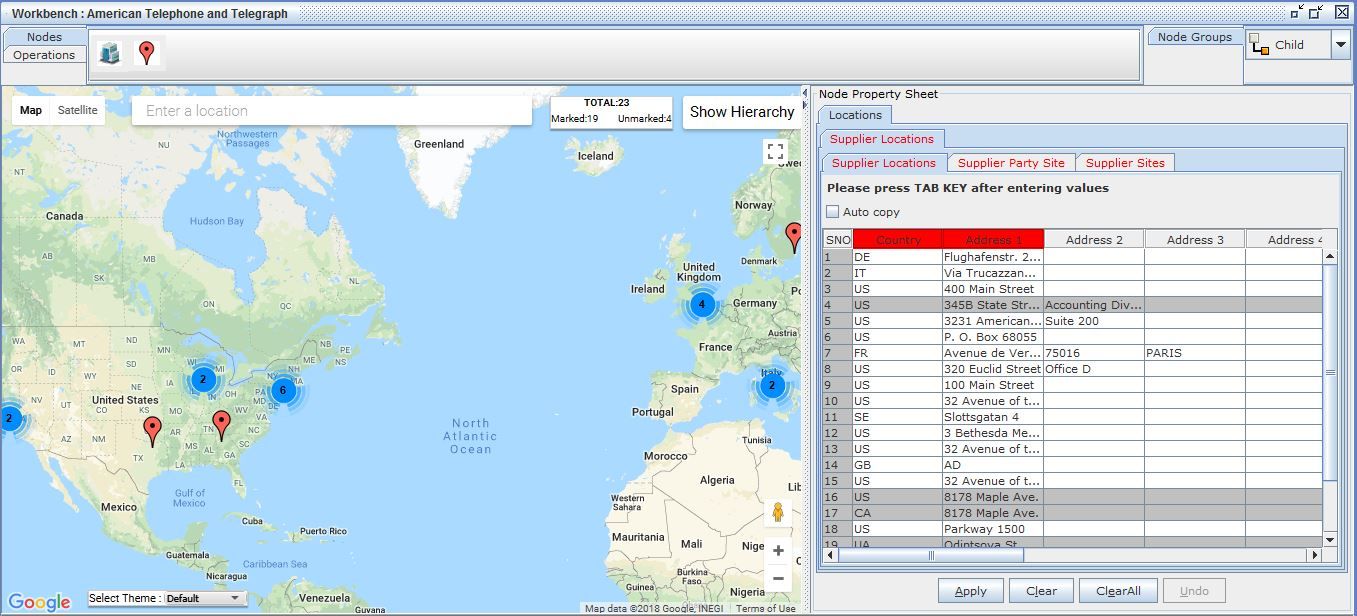The height and width of the screenshot is (616, 1357).
Task: Click the table vertical scrollbar thumb
Action: coord(1330,372)
